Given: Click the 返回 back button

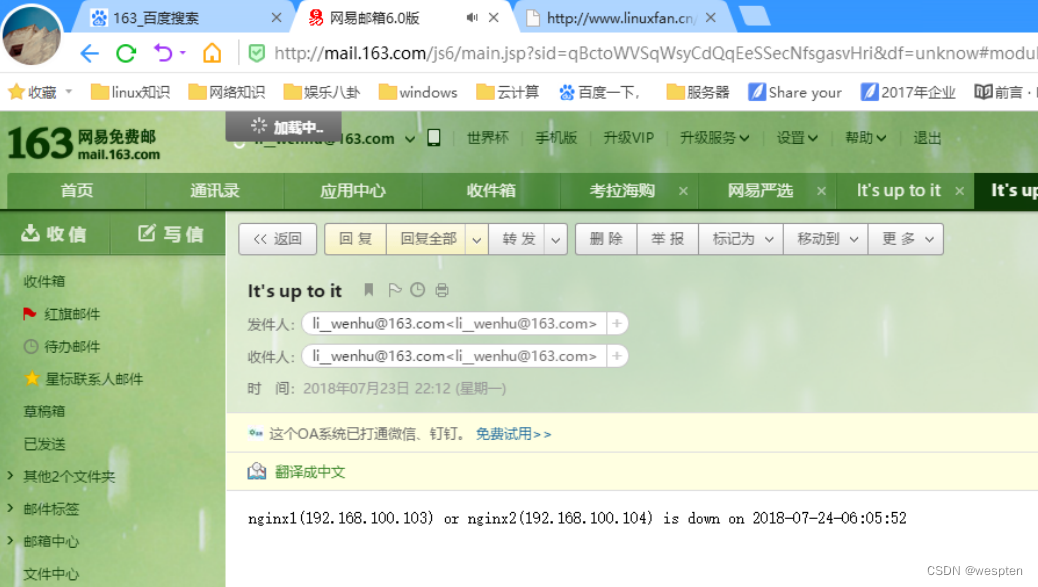Looking at the screenshot, I should pos(277,239).
